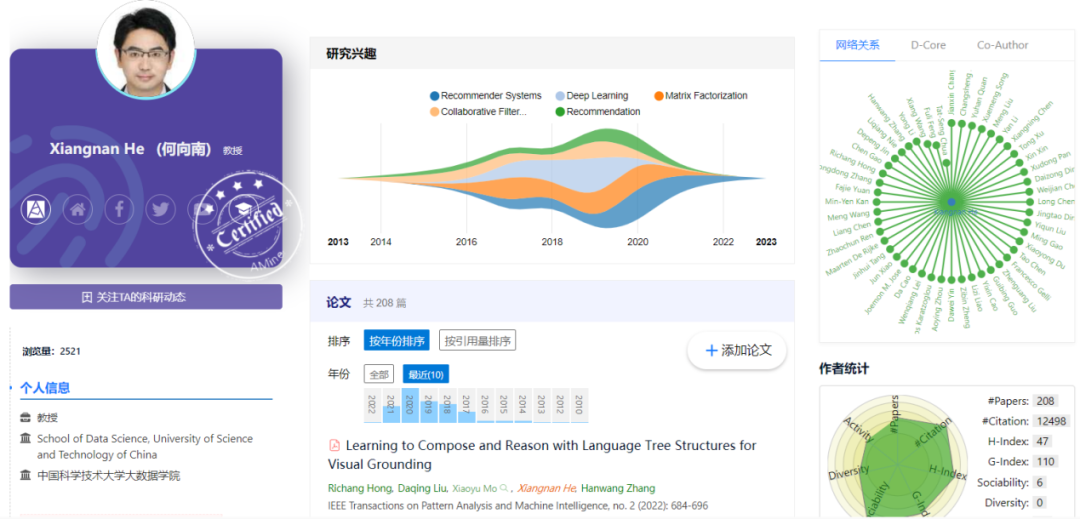Filter papers by the 2020 year bar
Viewport: 1080px width, 519px height.
[410, 405]
